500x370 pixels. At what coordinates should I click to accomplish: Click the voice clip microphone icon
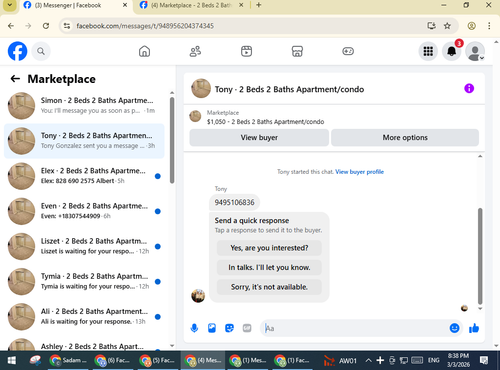194,328
